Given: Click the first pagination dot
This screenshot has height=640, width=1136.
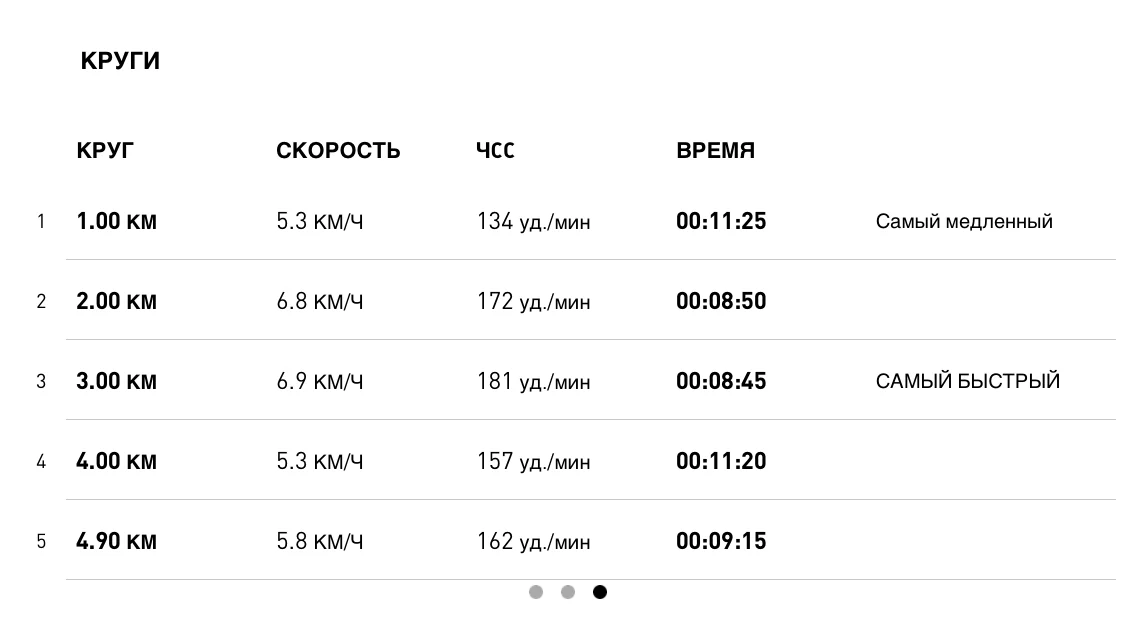Looking at the screenshot, I should [x=536, y=592].
